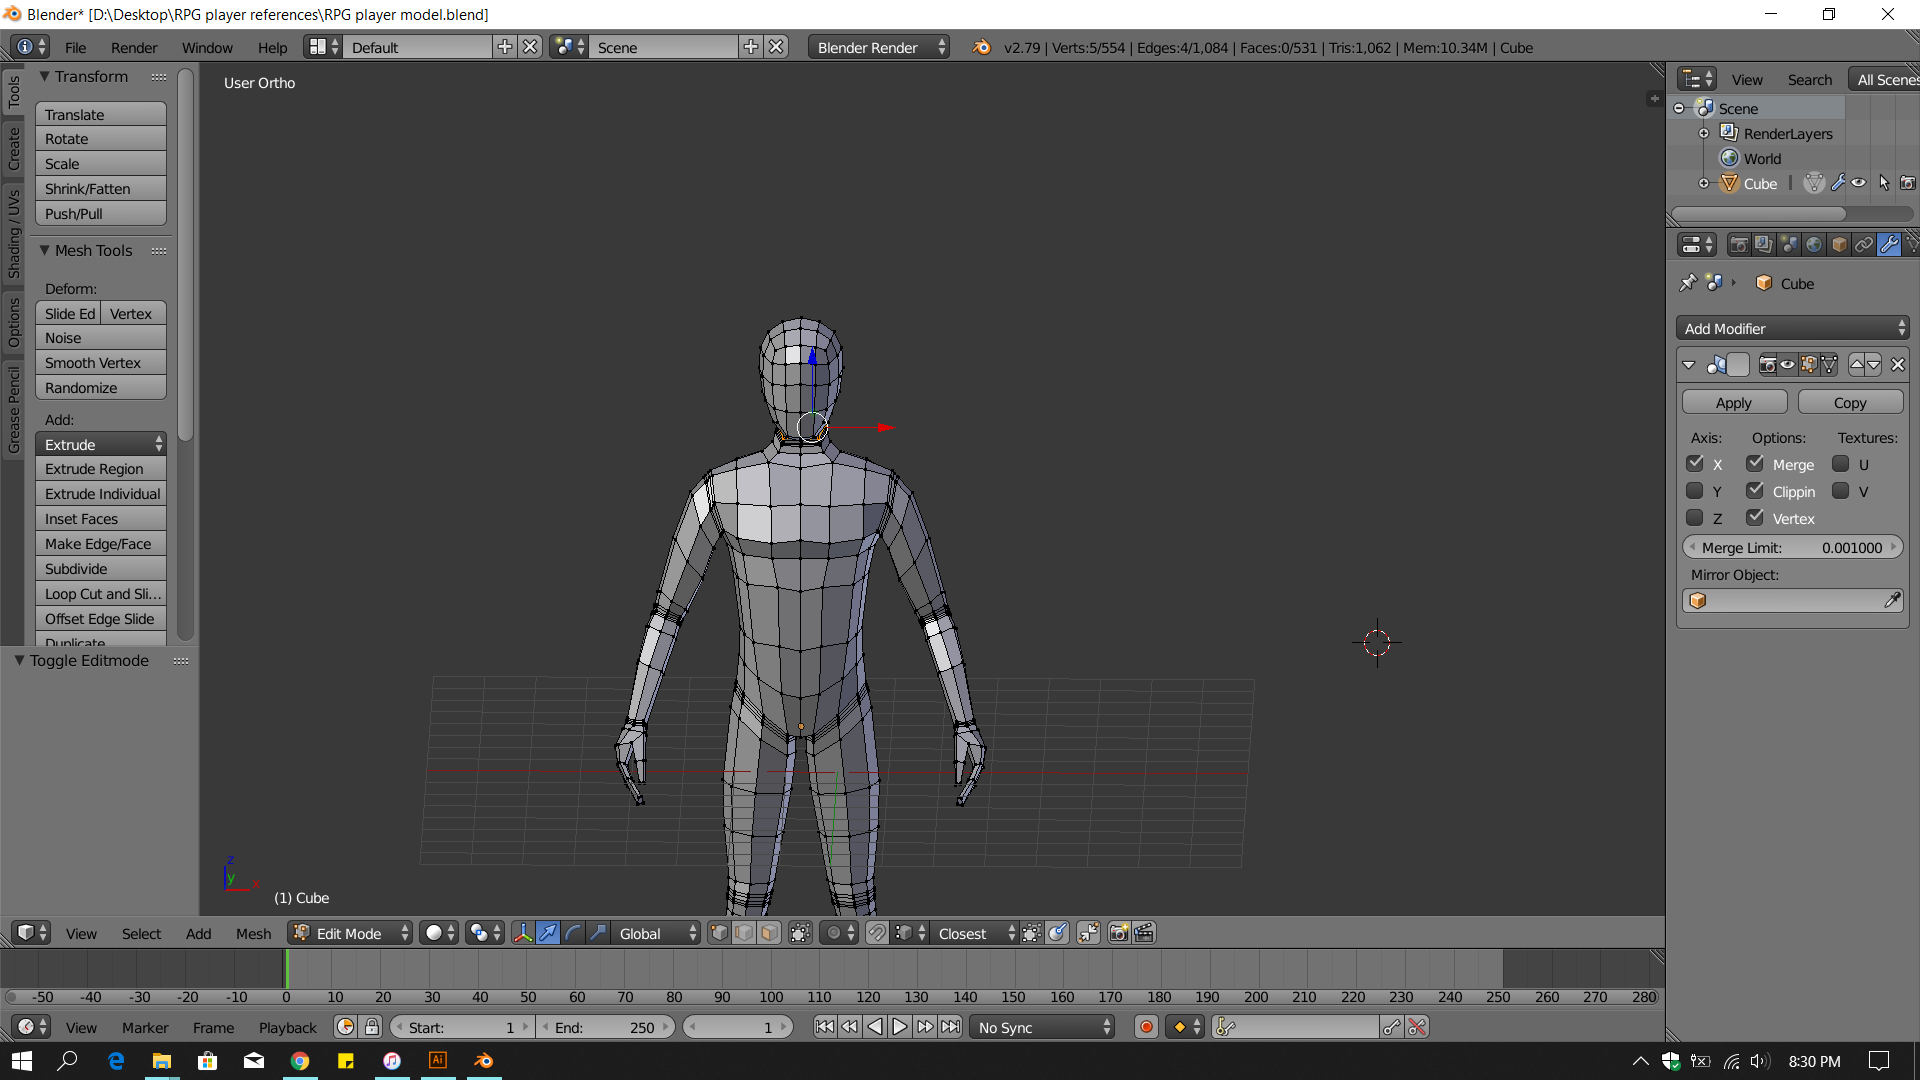Enable the Y axis mirror checkbox
This screenshot has width=1920, height=1080.
click(1694, 491)
